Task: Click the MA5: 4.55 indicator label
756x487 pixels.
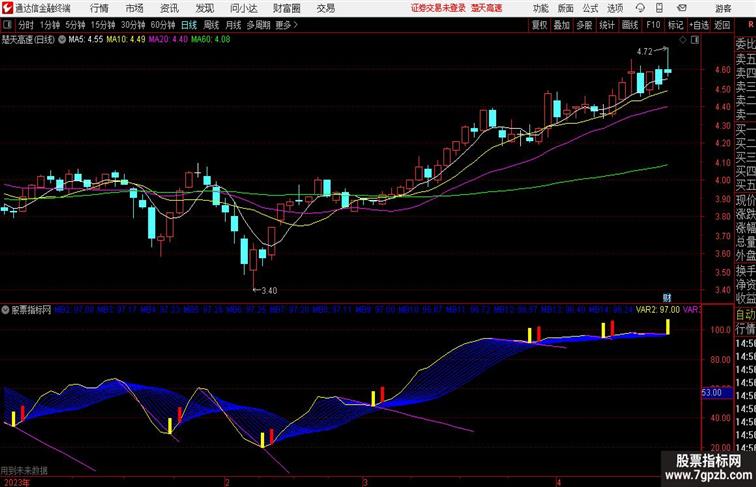Action: (x=85, y=40)
